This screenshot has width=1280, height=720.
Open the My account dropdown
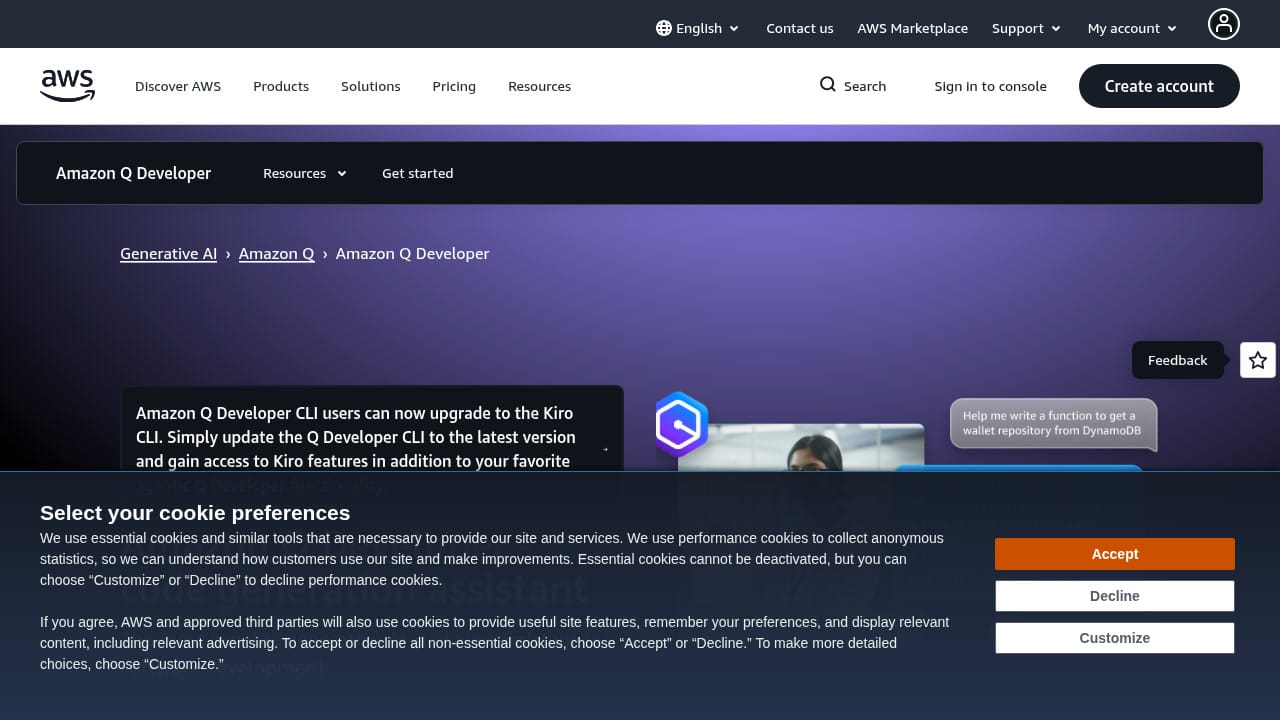(1130, 28)
